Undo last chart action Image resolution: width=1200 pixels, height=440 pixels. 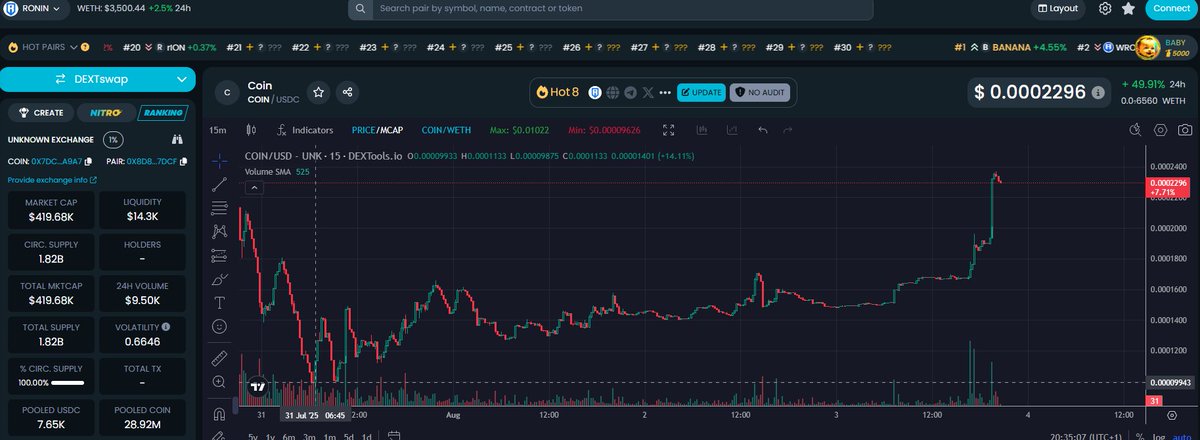pos(763,130)
